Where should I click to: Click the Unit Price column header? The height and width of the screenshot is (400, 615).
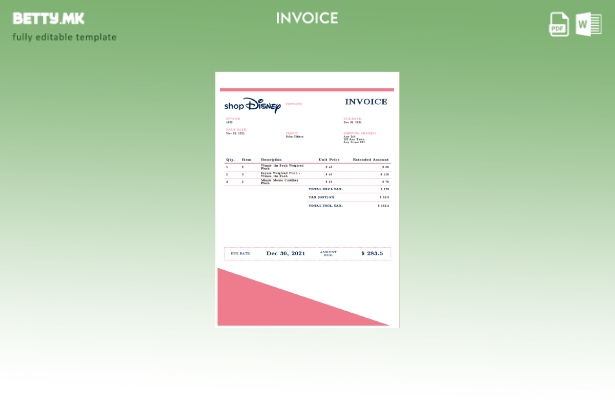329,159
